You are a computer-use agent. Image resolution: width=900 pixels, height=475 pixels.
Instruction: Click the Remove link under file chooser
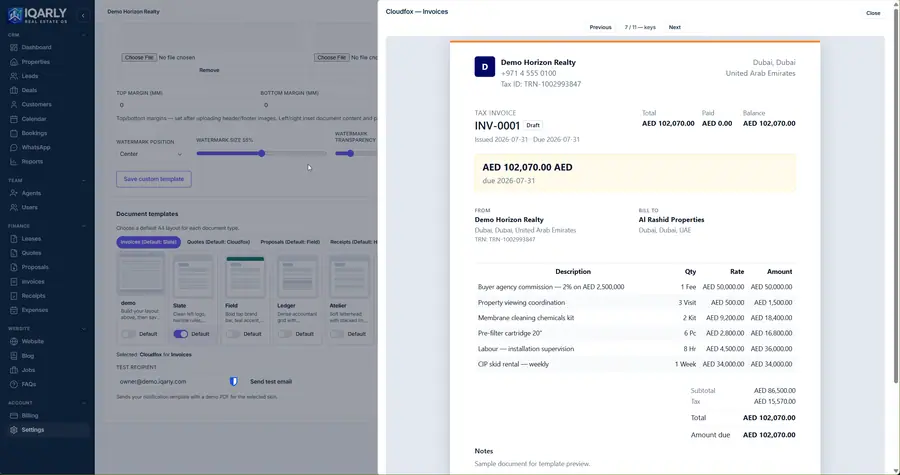209,70
